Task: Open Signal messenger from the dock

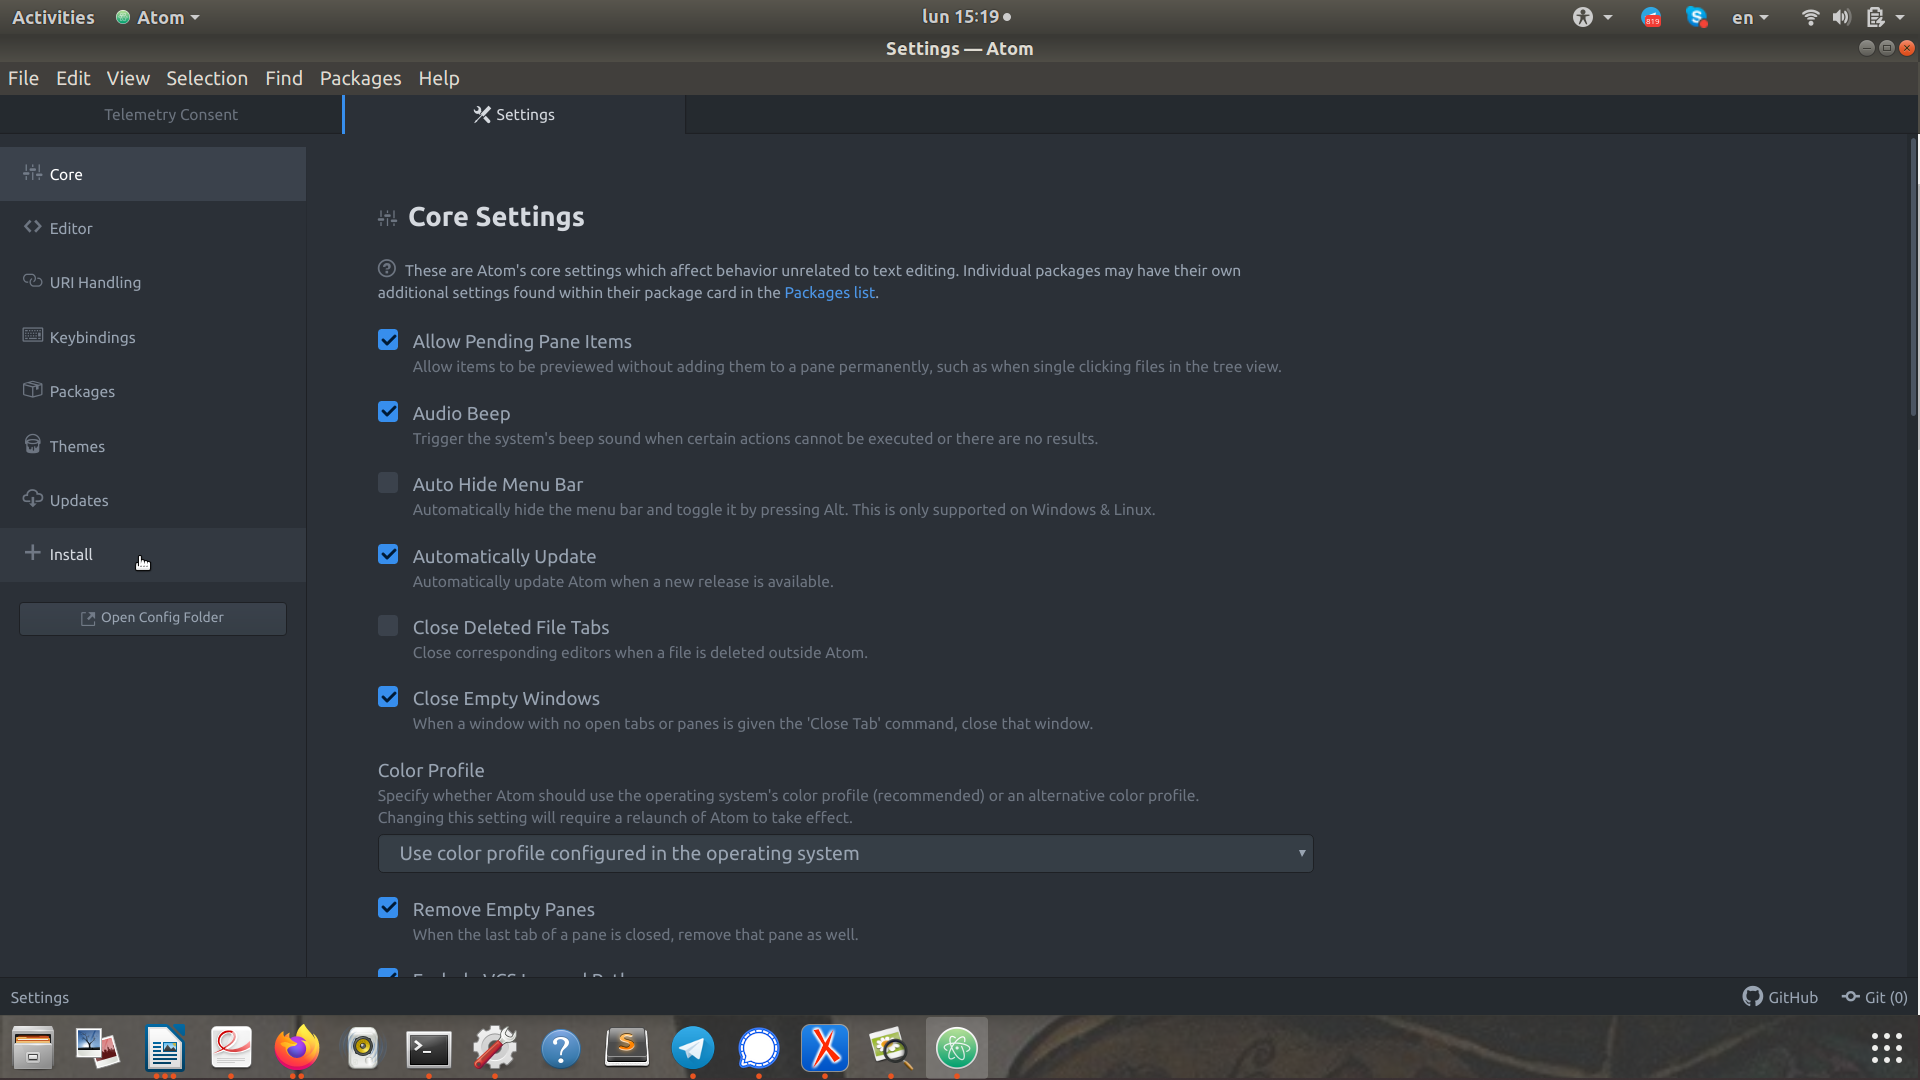Action: point(759,1048)
